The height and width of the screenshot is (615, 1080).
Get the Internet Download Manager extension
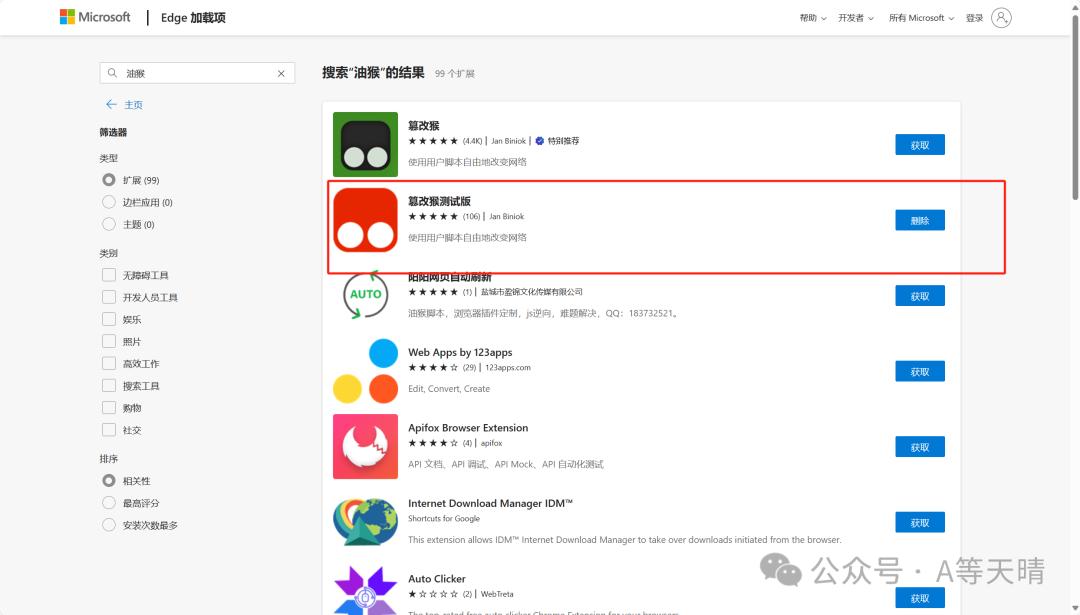click(920, 523)
